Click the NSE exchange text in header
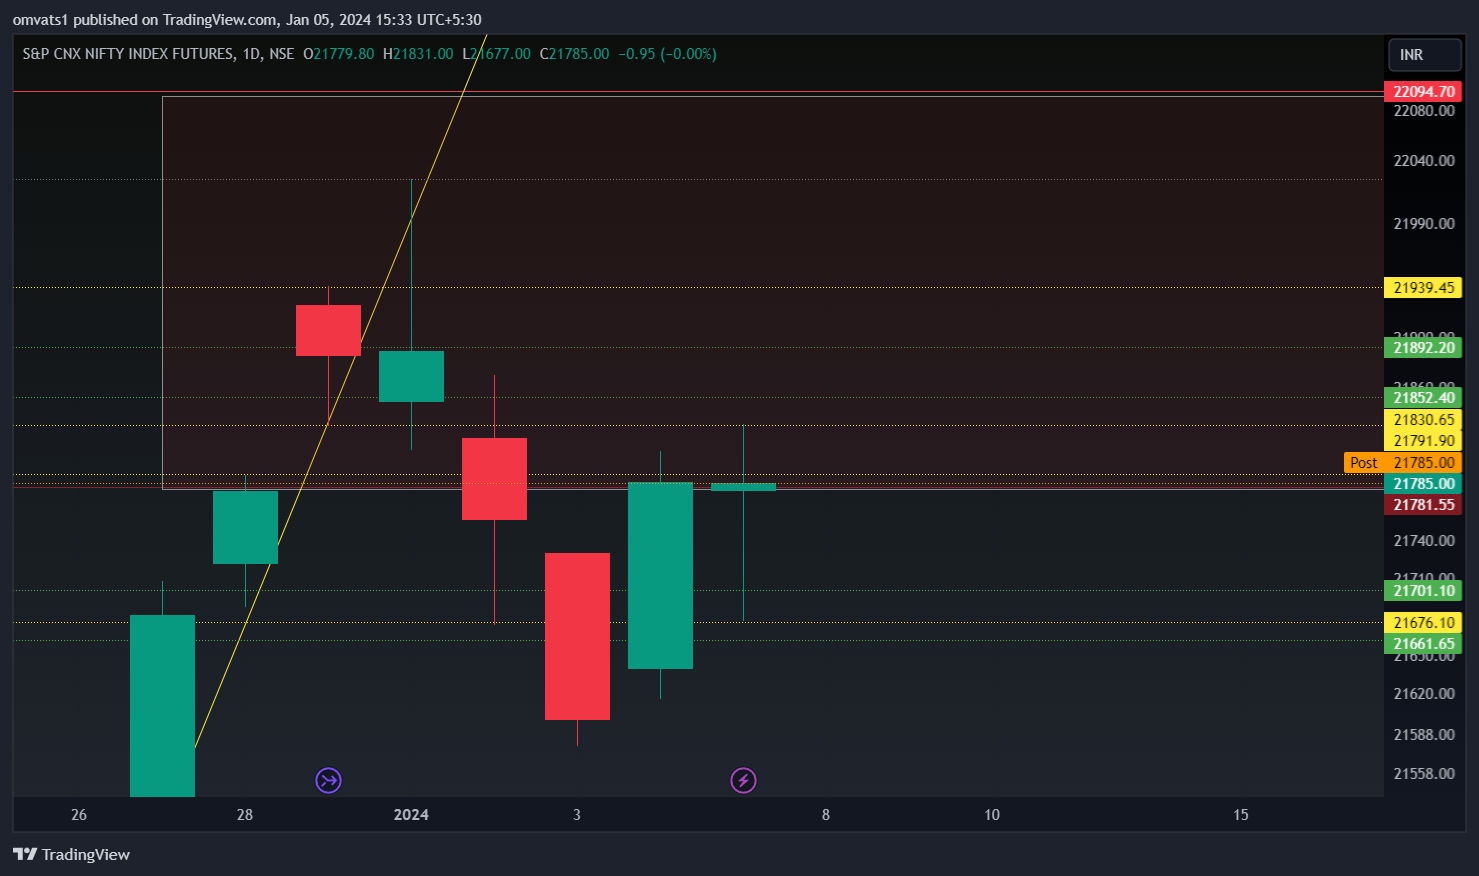Viewport: 1479px width, 876px height. [x=282, y=54]
